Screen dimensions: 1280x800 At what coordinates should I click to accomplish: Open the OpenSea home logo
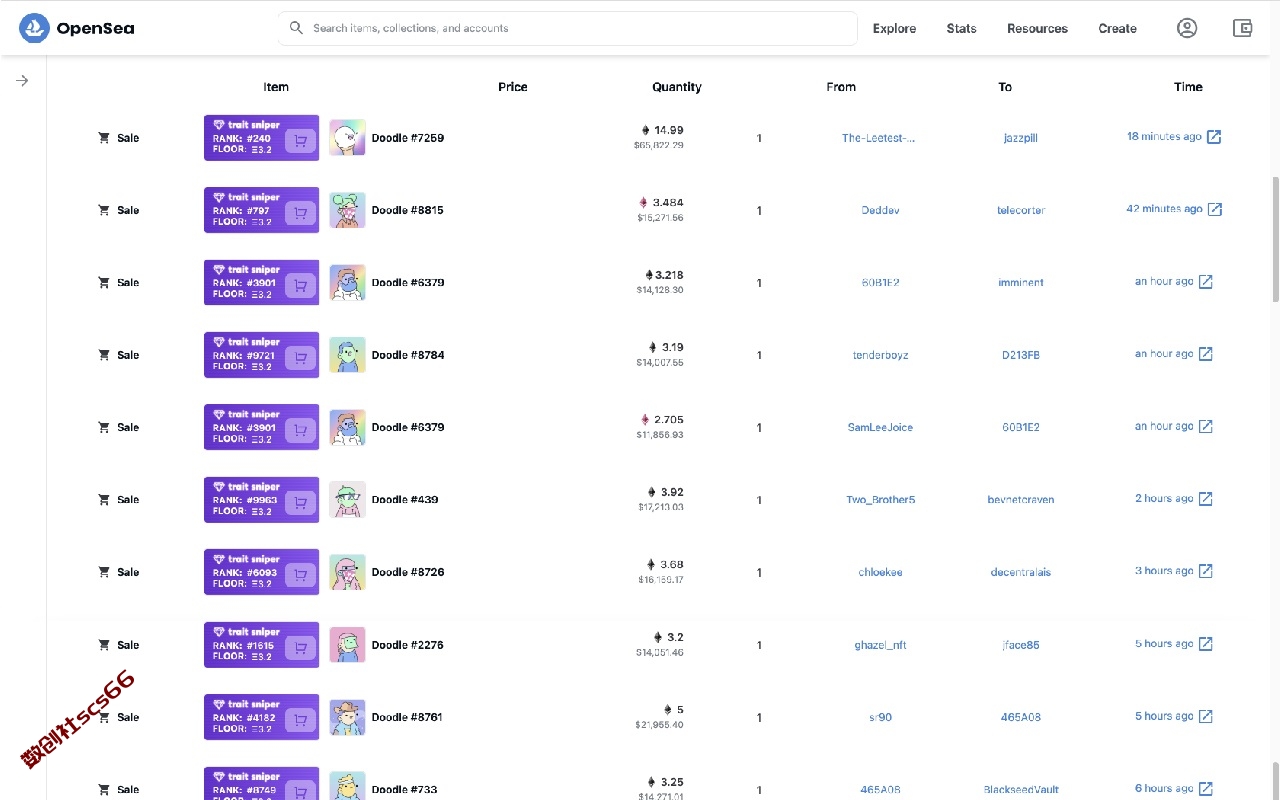(x=77, y=28)
